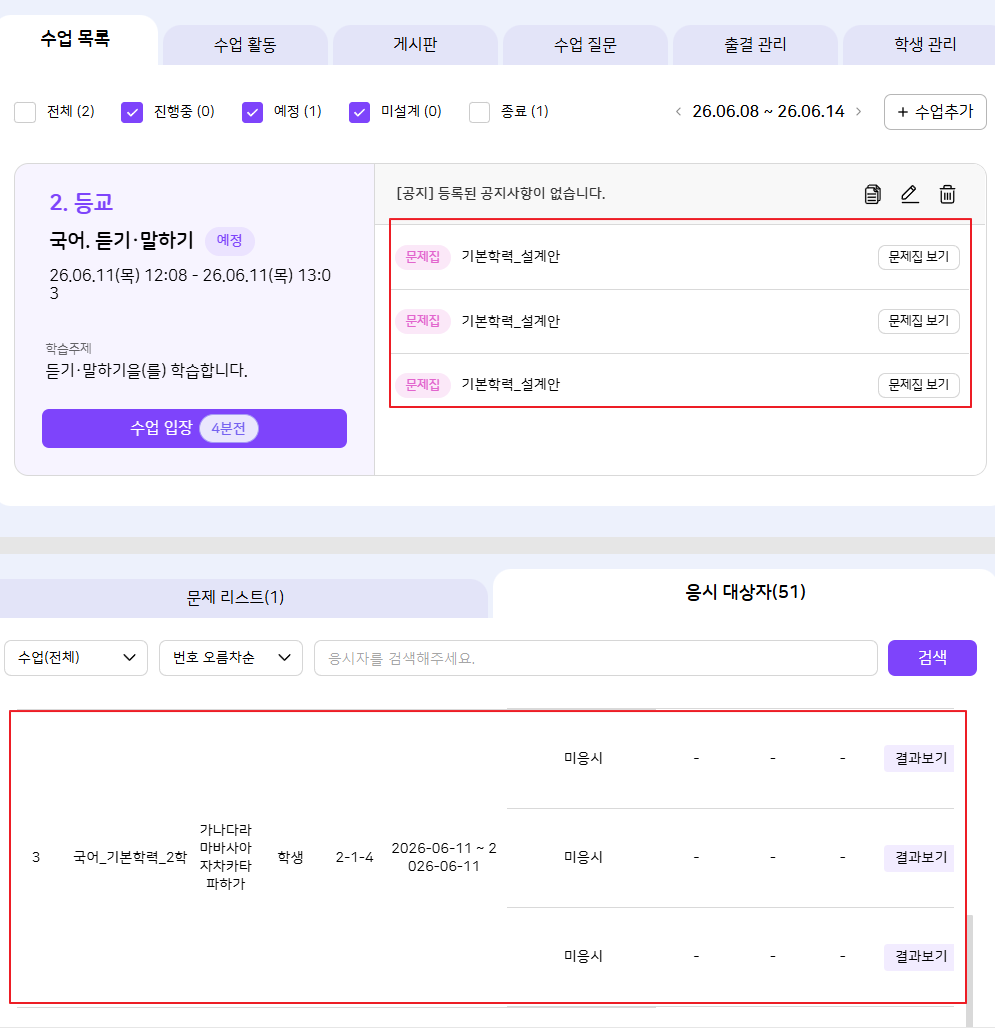The height and width of the screenshot is (1028, 995).
Task: Click the 예정 status badge
Action: click(x=229, y=241)
